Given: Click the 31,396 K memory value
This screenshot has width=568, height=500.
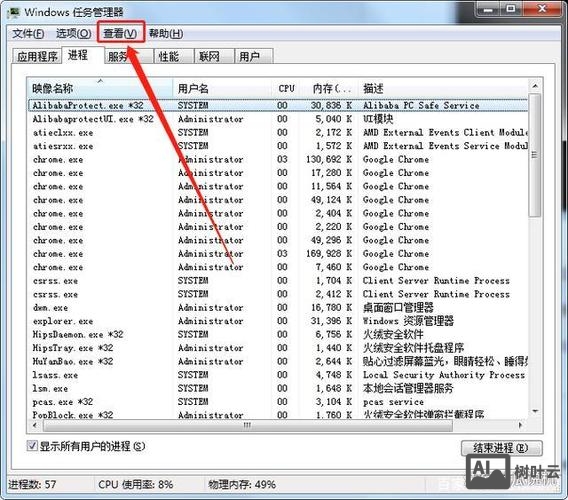Looking at the screenshot, I should (331, 321).
